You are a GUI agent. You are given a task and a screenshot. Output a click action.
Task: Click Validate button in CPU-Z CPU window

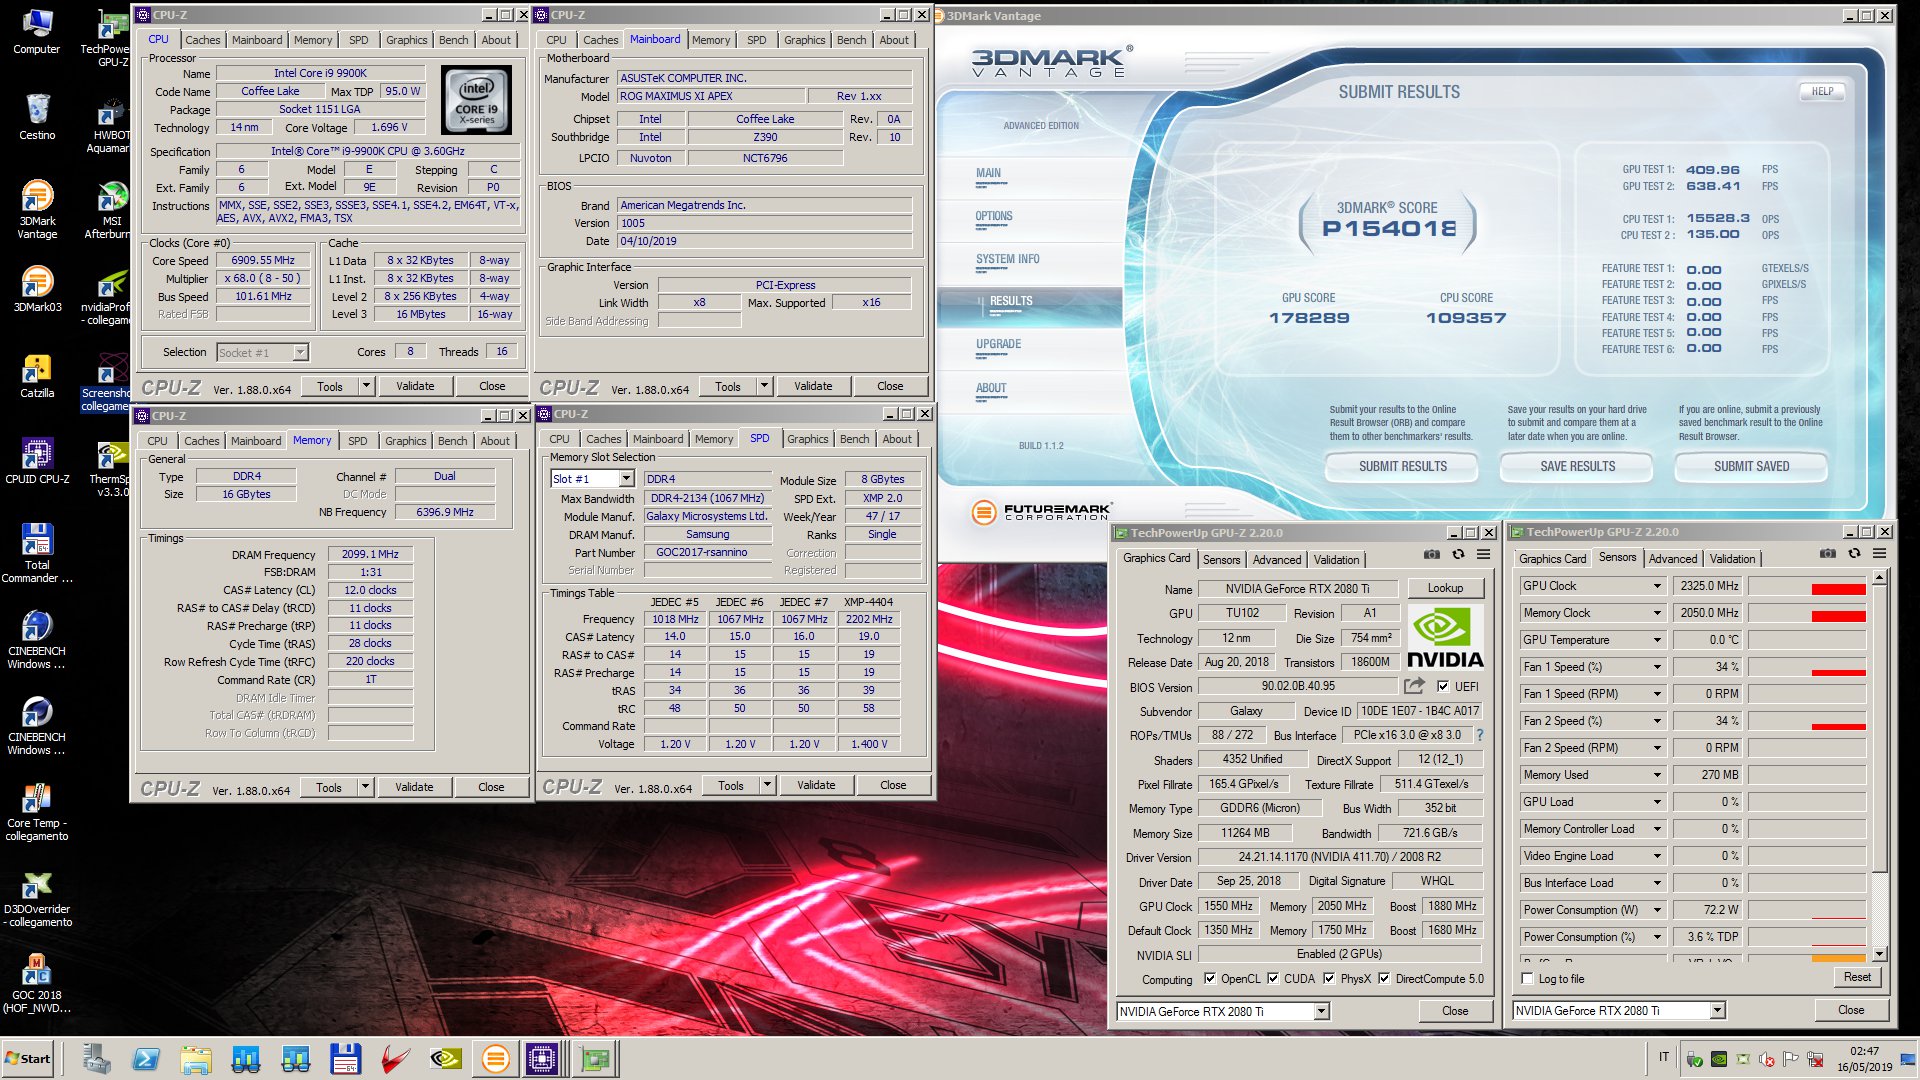(415, 386)
